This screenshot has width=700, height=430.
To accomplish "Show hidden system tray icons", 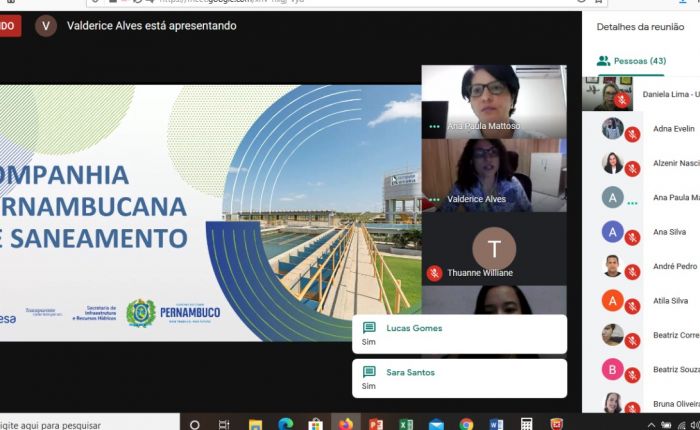I will [x=651, y=425].
